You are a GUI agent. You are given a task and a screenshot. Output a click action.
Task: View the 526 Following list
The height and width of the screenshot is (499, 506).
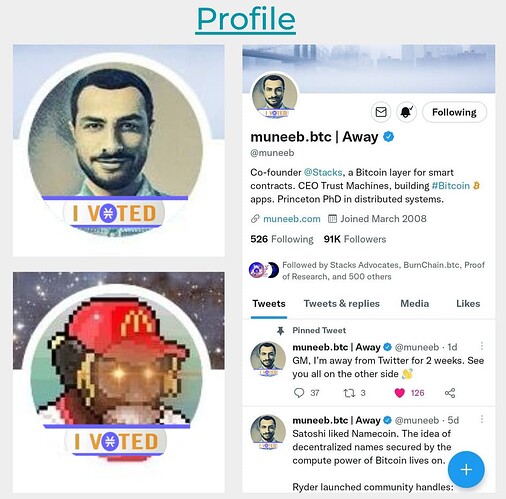click(282, 239)
